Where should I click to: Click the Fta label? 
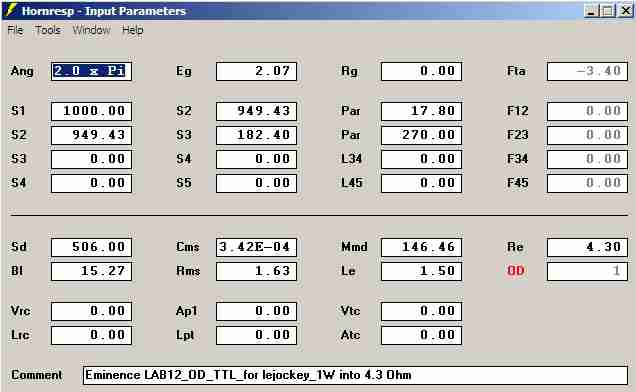click(516, 71)
